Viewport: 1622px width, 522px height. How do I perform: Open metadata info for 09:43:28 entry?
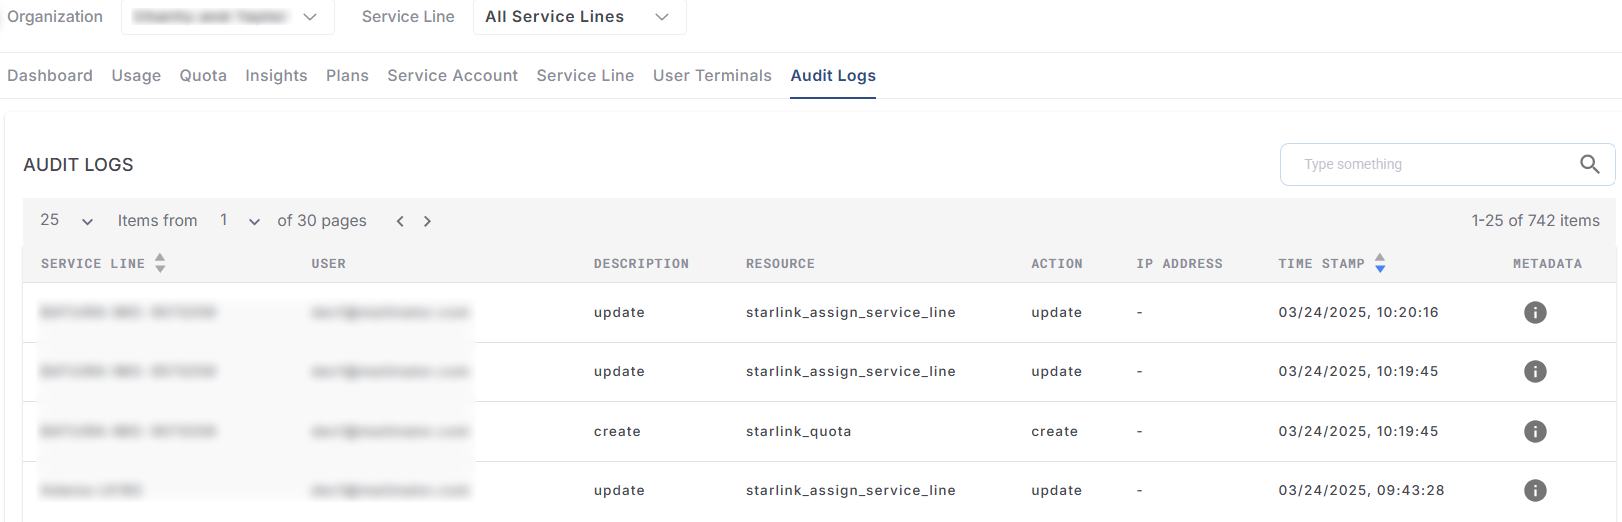1534,490
